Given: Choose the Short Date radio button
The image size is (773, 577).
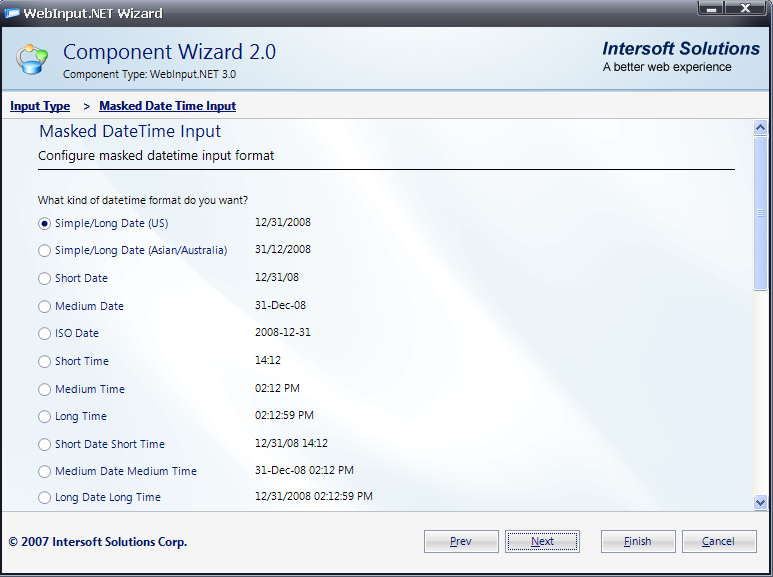Looking at the screenshot, I should coord(44,279).
